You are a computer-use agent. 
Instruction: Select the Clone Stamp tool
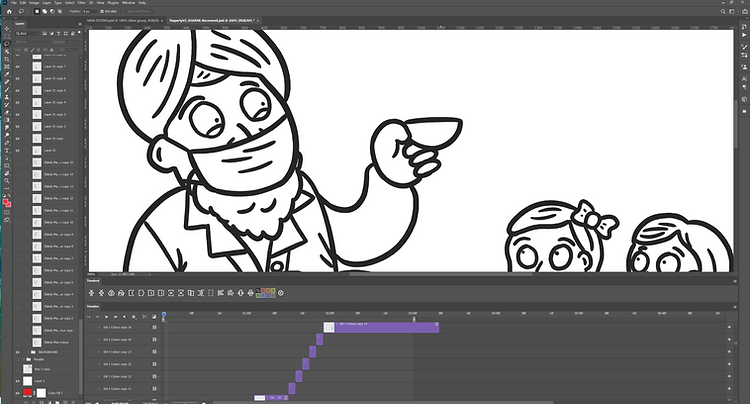click(x=7, y=97)
